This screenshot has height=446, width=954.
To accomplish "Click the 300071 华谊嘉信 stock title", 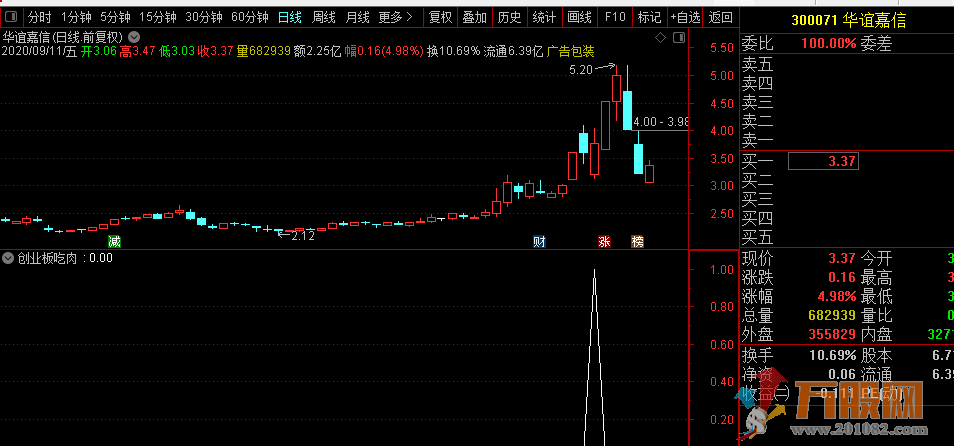I will pyautogui.click(x=849, y=21).
